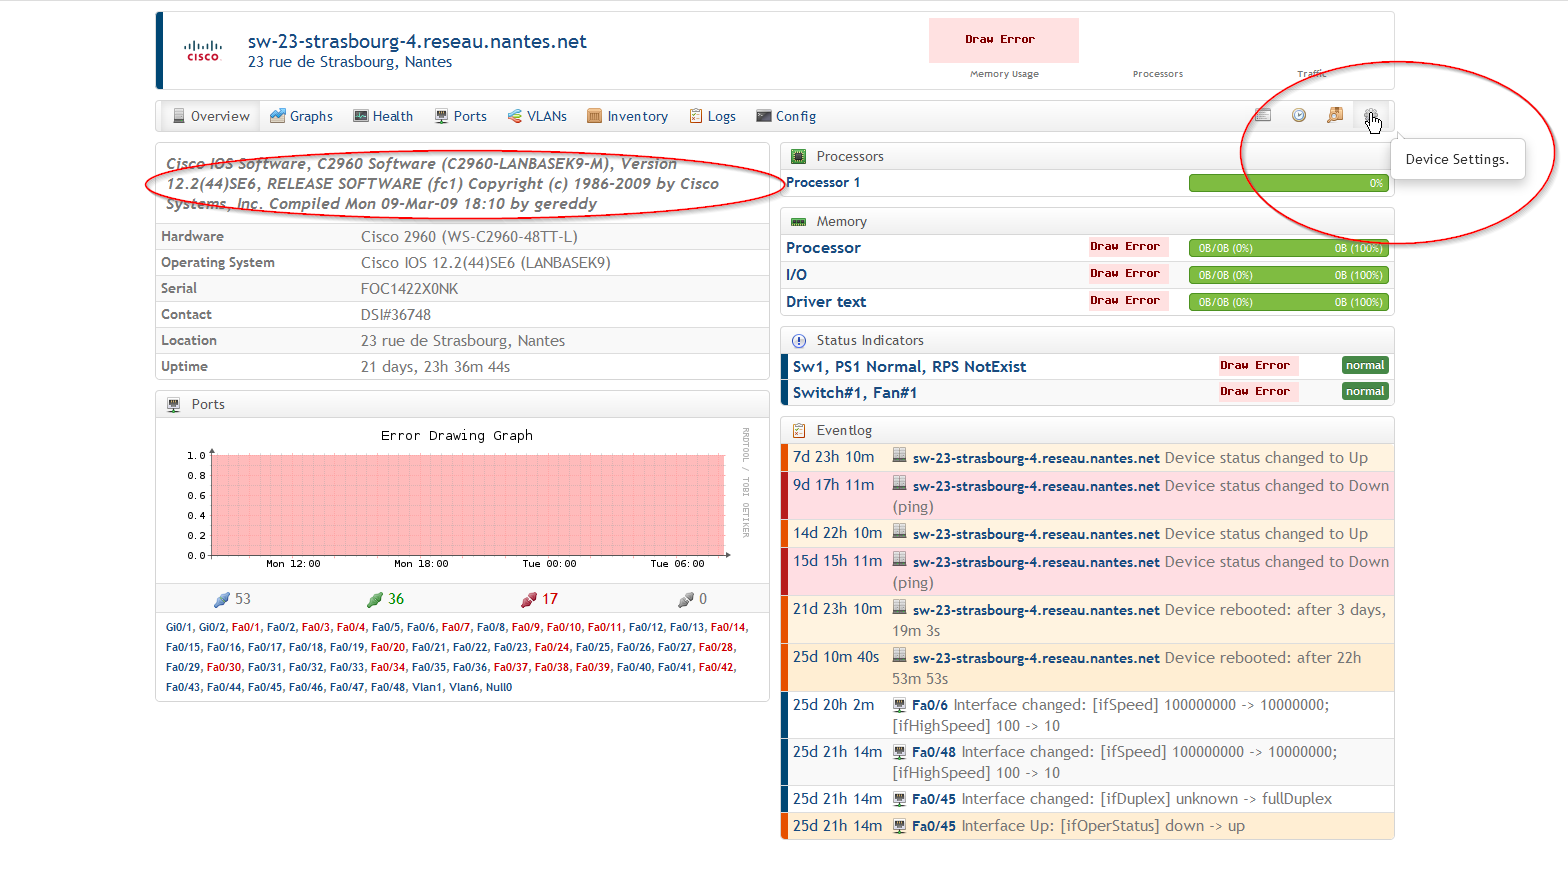
Task: Click the green up-ports plug icon
Action: [375, 600]
